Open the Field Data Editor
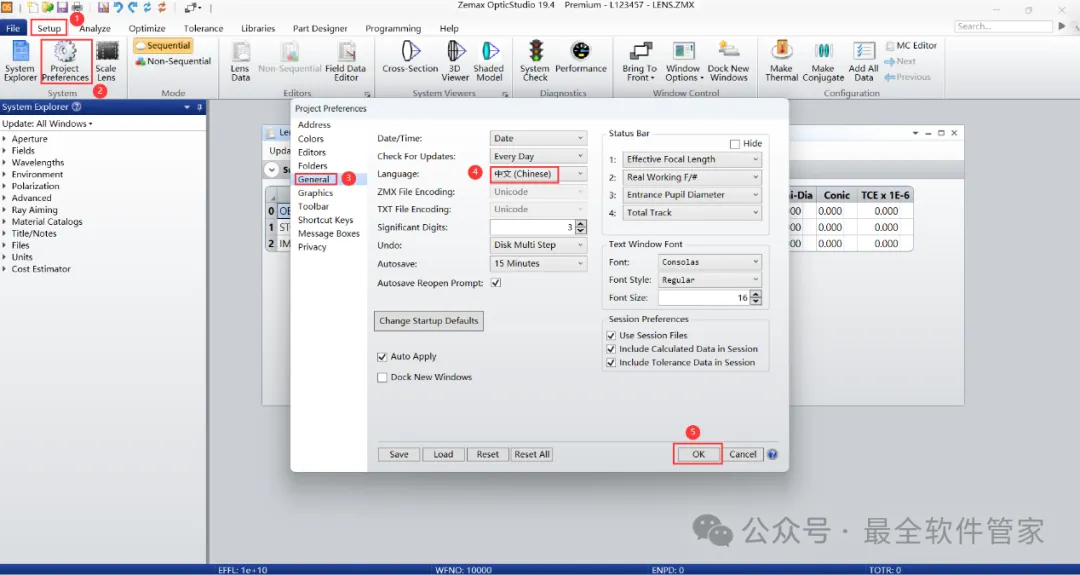This screenshot has height=575, width=1080. pos(346,61)
